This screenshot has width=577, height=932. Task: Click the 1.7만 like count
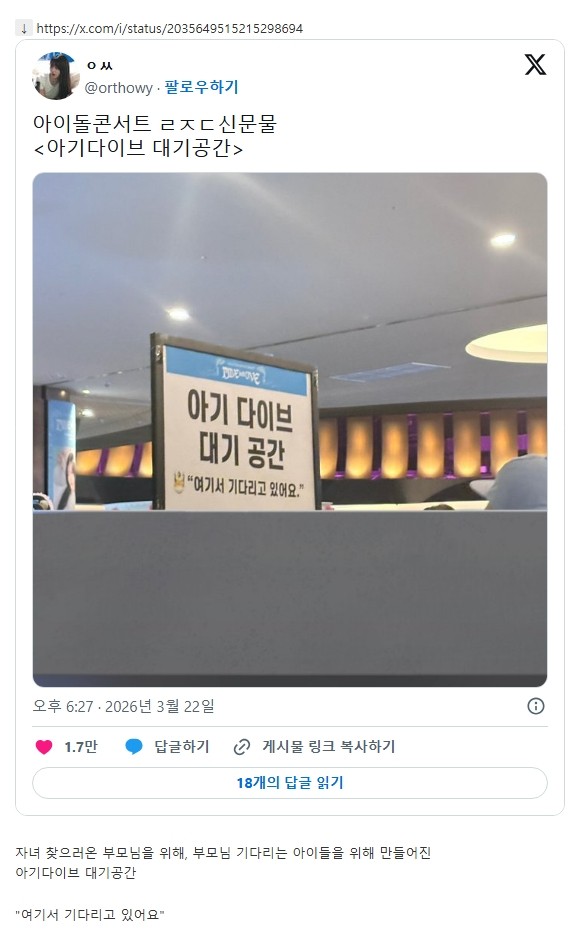tap(81, 747)
